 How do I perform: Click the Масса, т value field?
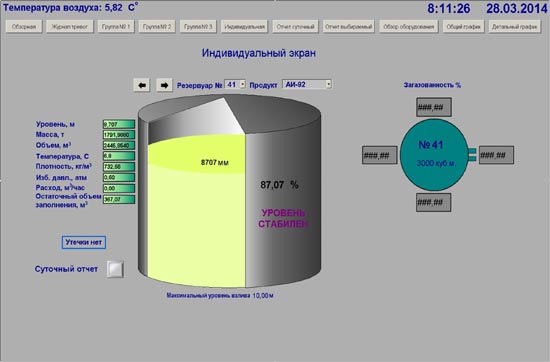coord(119,135)
